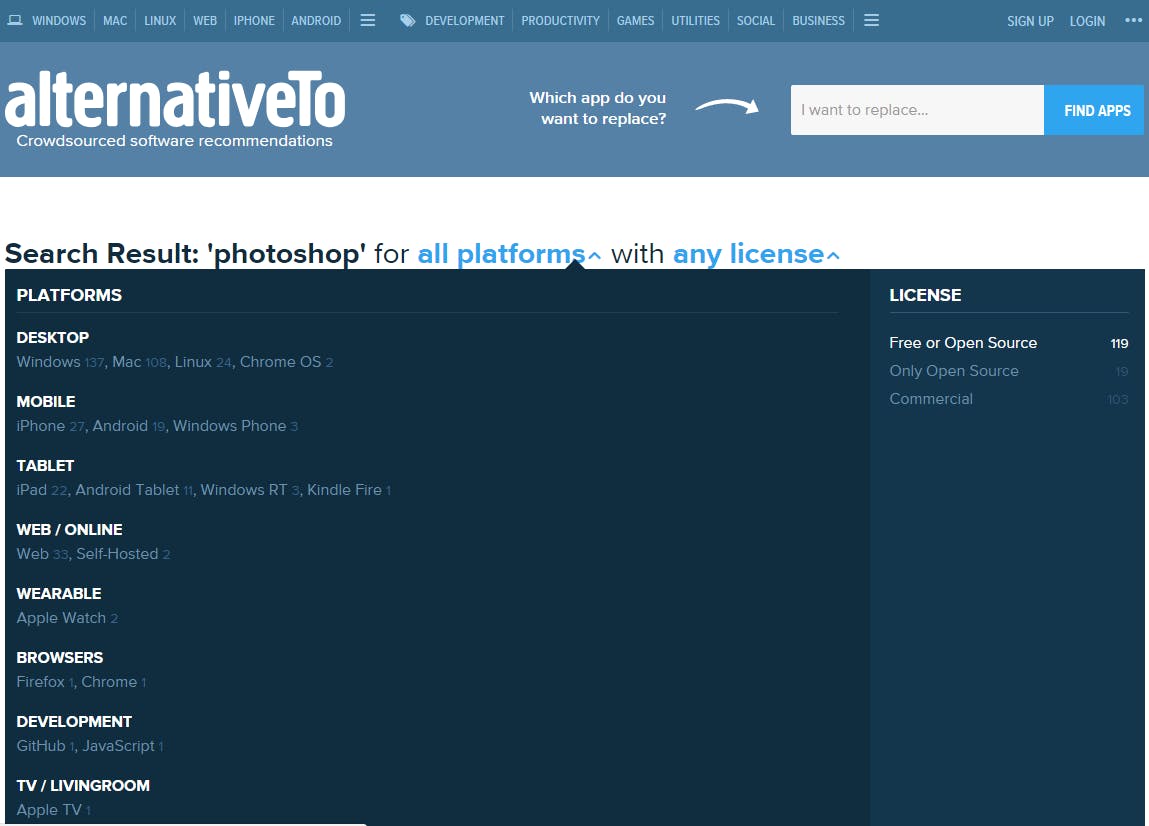
Task: Open the iPhone platform menu item
Action: [x=254, y=21]
